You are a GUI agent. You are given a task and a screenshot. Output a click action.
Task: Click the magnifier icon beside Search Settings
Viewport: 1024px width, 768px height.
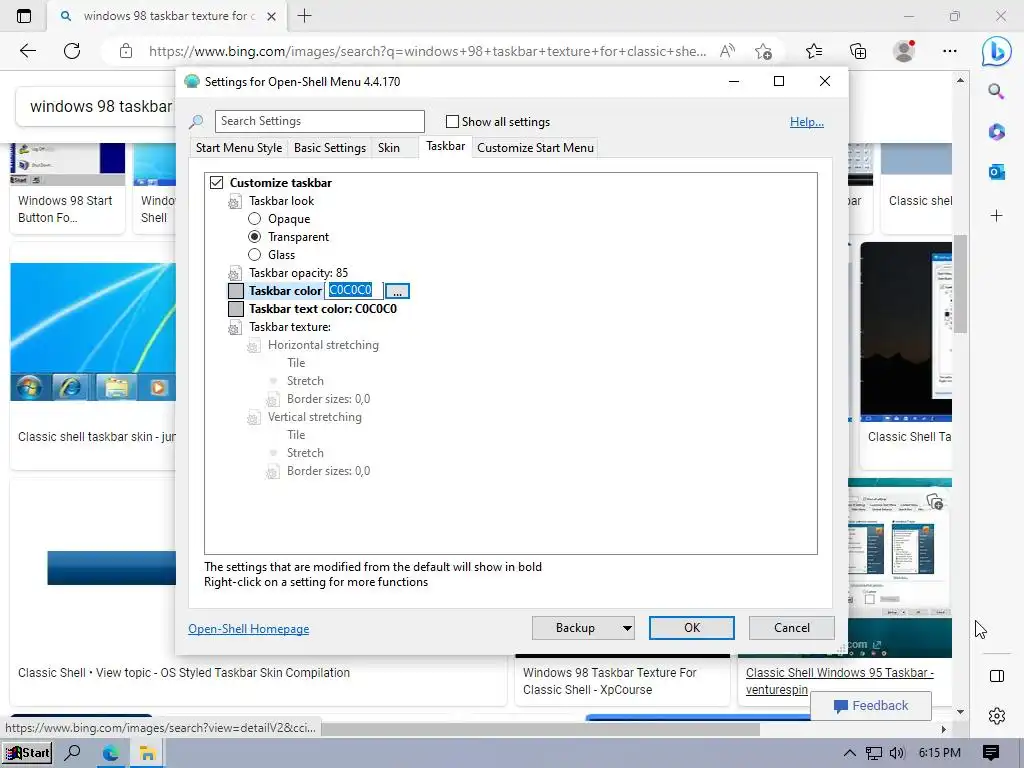pyautogui.click(x=196, y=121)
